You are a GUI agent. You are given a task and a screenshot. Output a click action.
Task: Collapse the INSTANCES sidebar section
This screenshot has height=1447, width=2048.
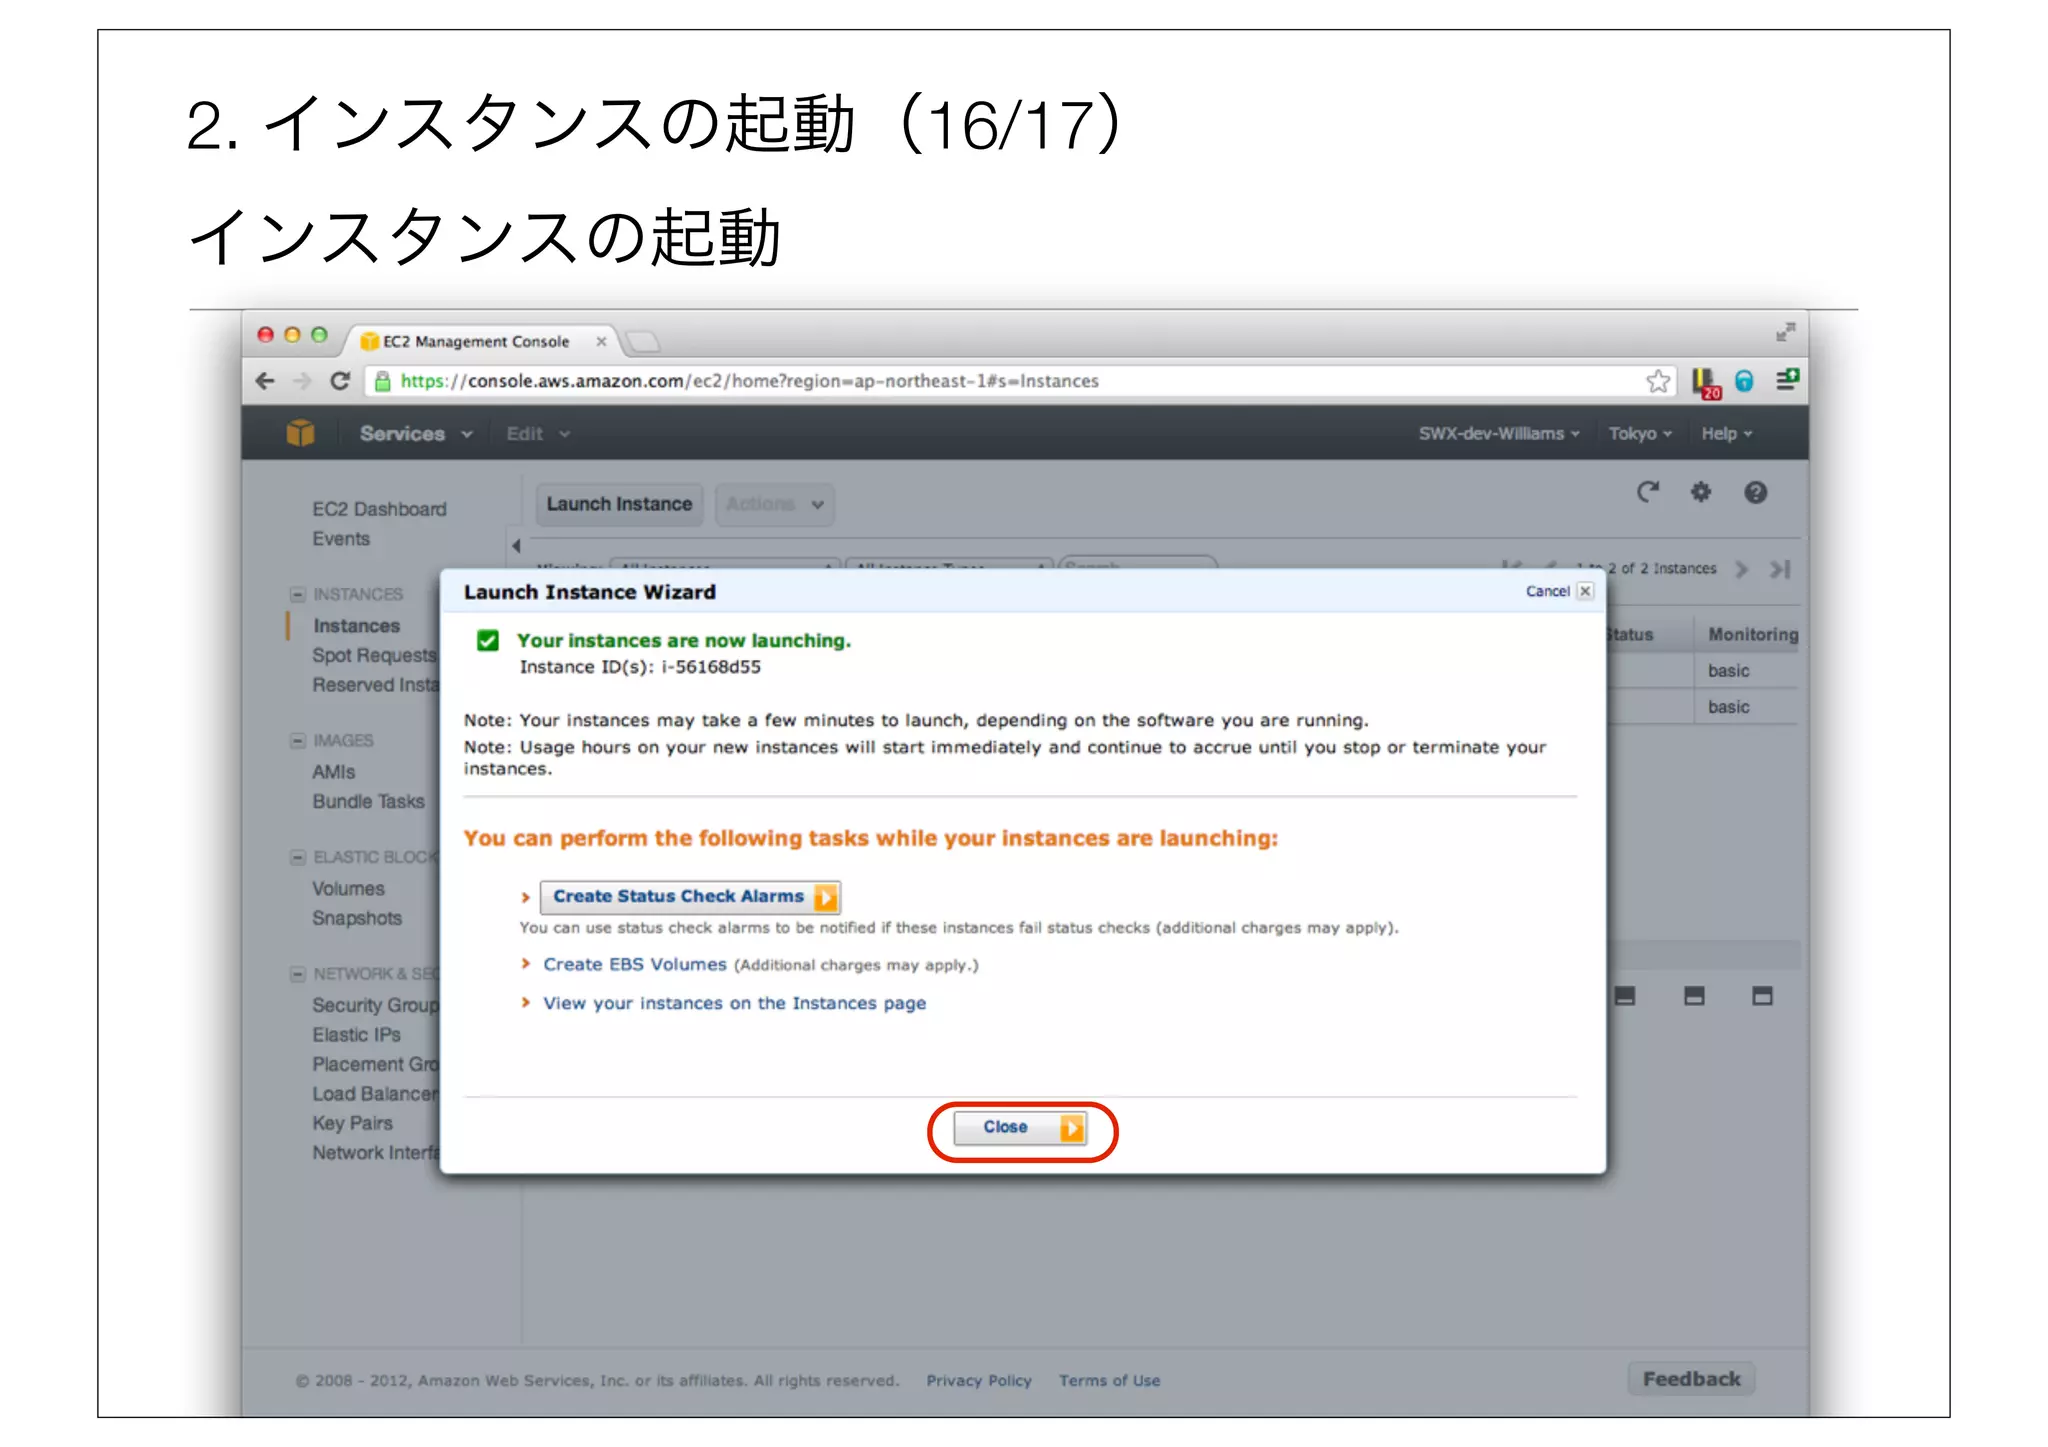(297, 594)
